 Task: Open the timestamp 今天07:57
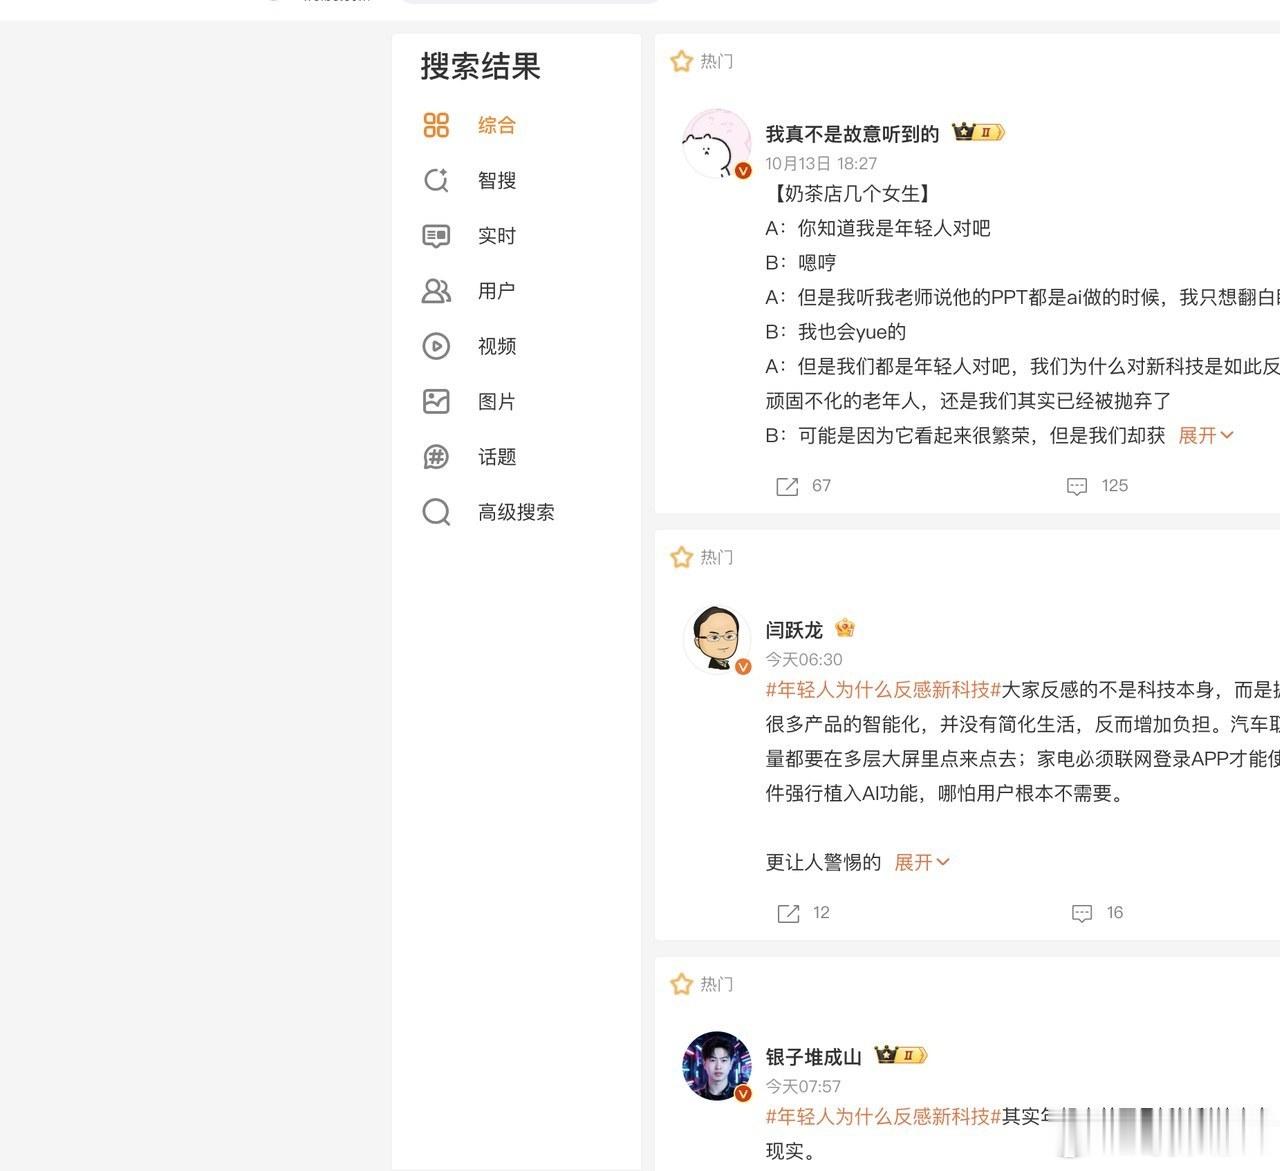[803, 1087]
